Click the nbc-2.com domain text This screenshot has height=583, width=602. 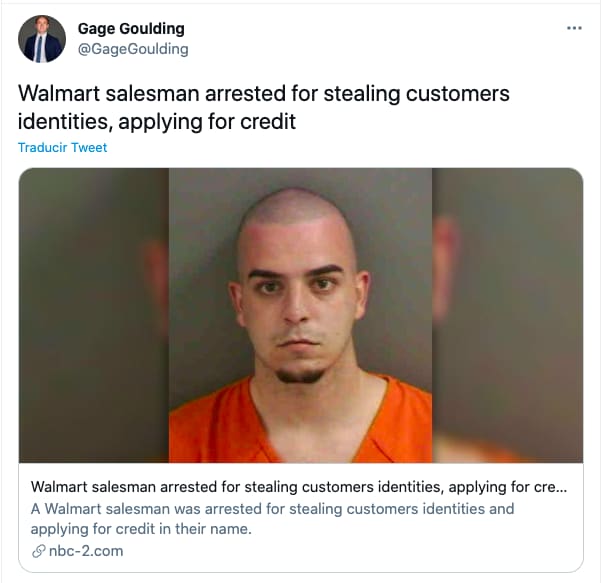click(86, 551)
